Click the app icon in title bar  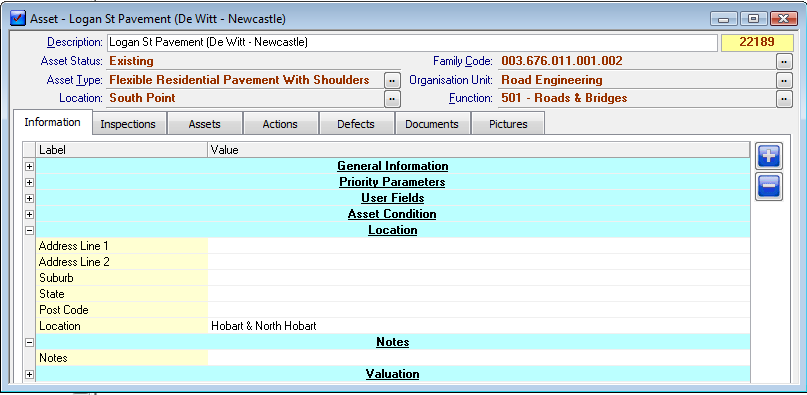click(x=18, y=19)
